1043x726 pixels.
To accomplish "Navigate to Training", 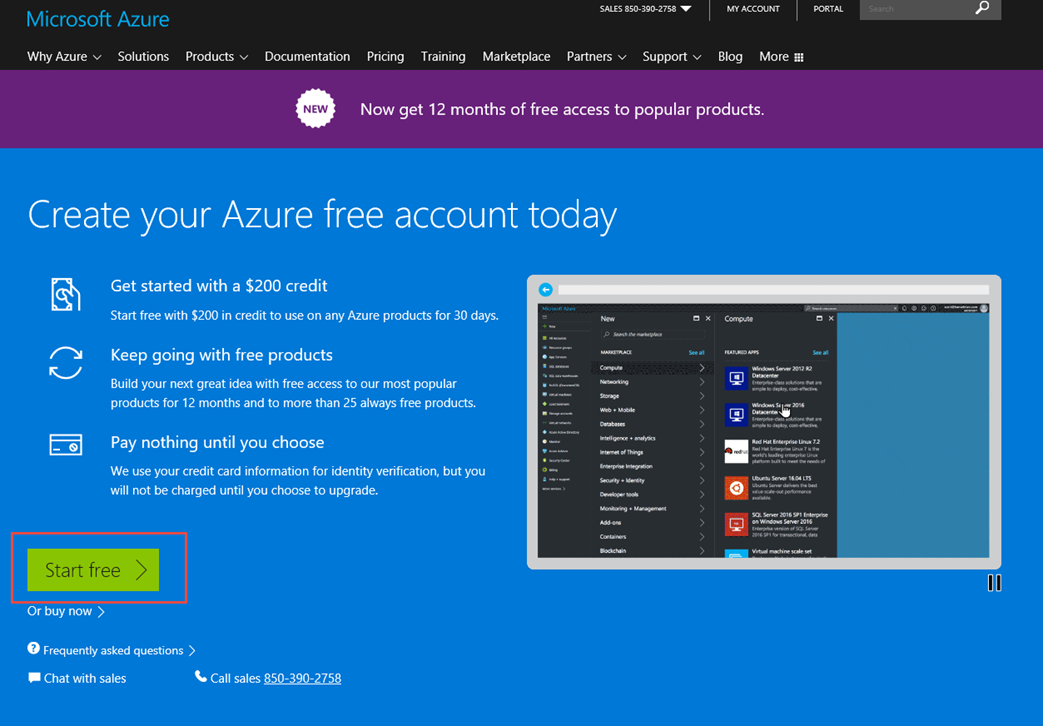I will click(443, 57).
